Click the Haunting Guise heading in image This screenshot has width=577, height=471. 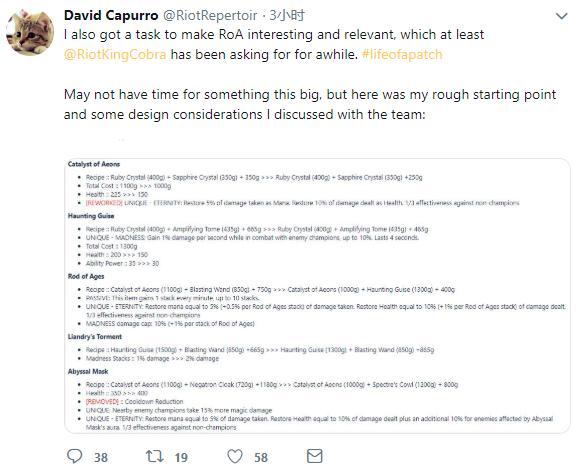[x=91, y=216]
